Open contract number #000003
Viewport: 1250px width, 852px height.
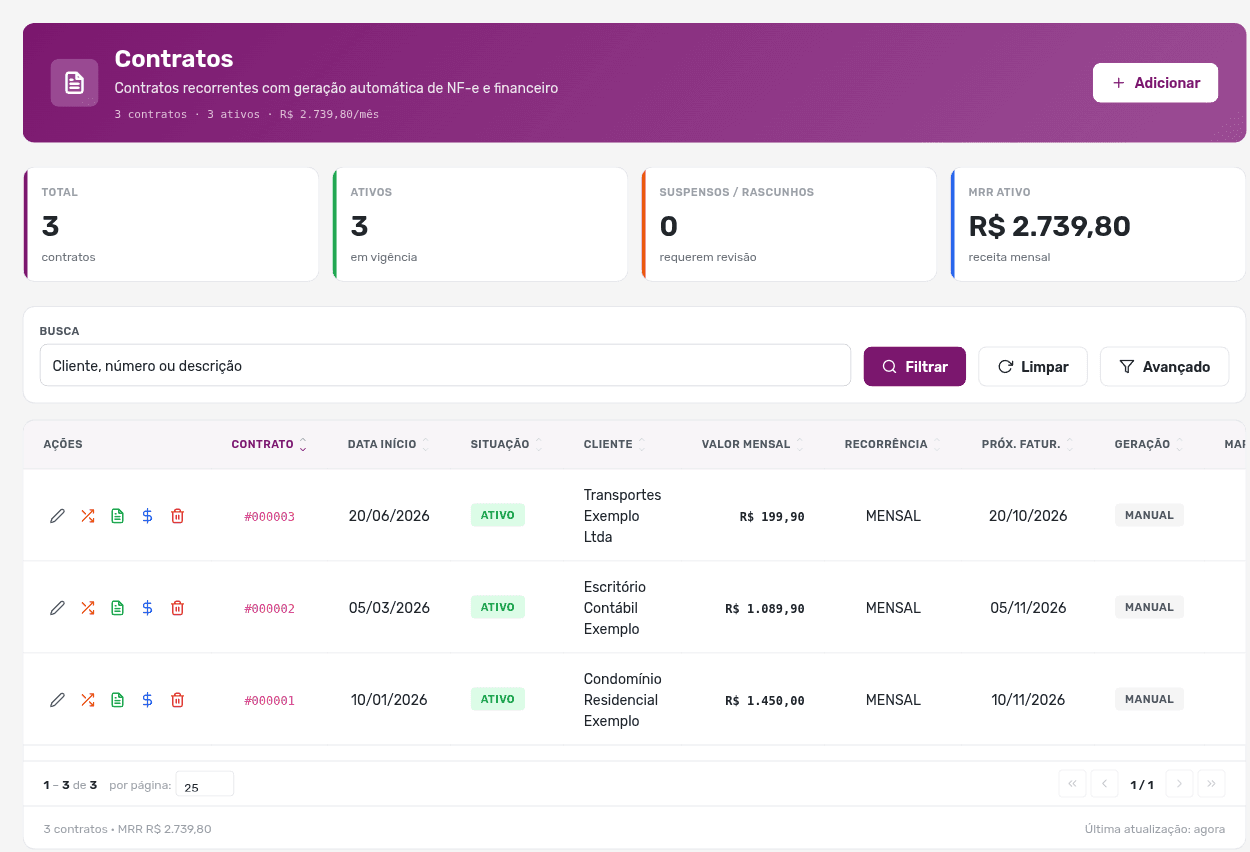coord(270,517)
